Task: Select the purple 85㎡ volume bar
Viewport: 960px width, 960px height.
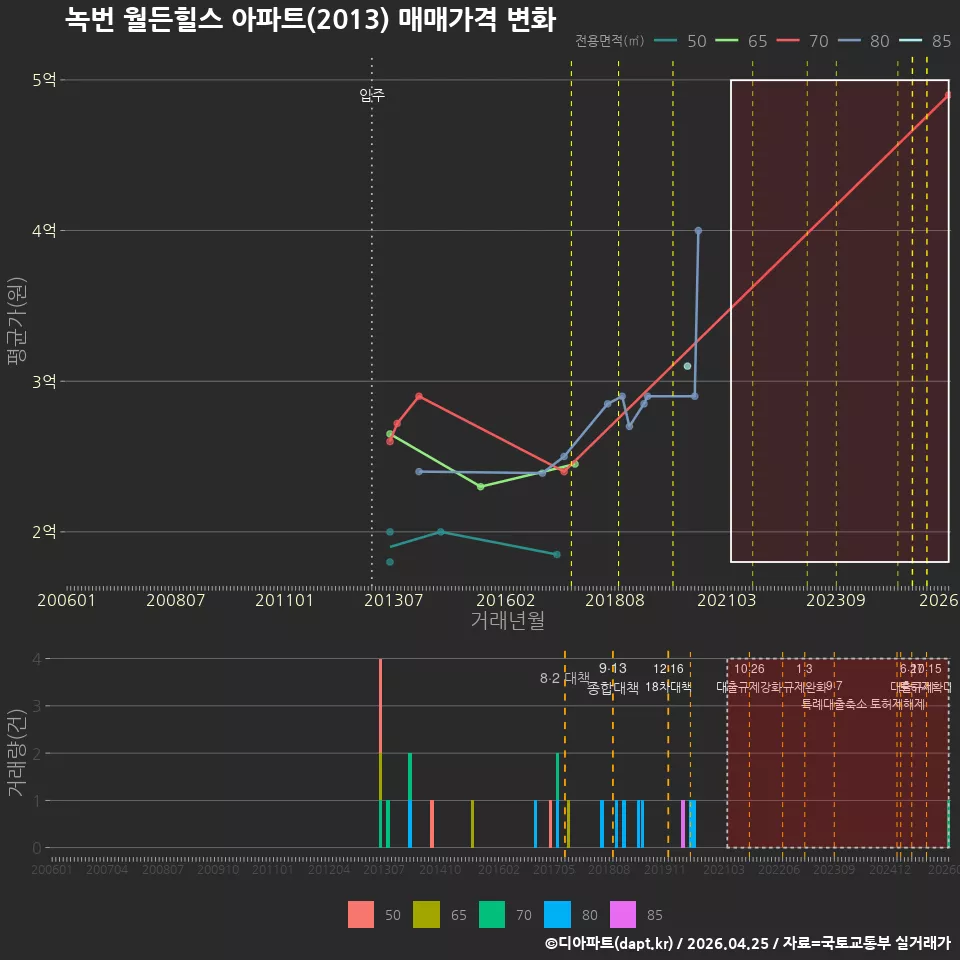Action: [x=683, y=824]
